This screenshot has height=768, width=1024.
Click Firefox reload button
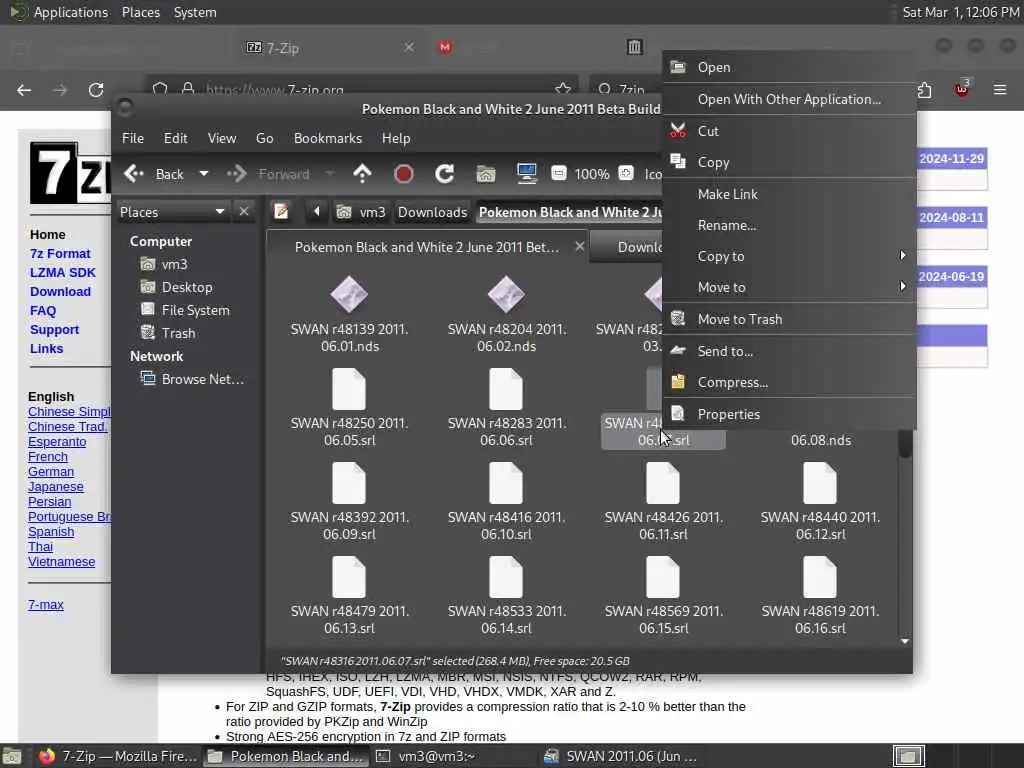(96, 89)
